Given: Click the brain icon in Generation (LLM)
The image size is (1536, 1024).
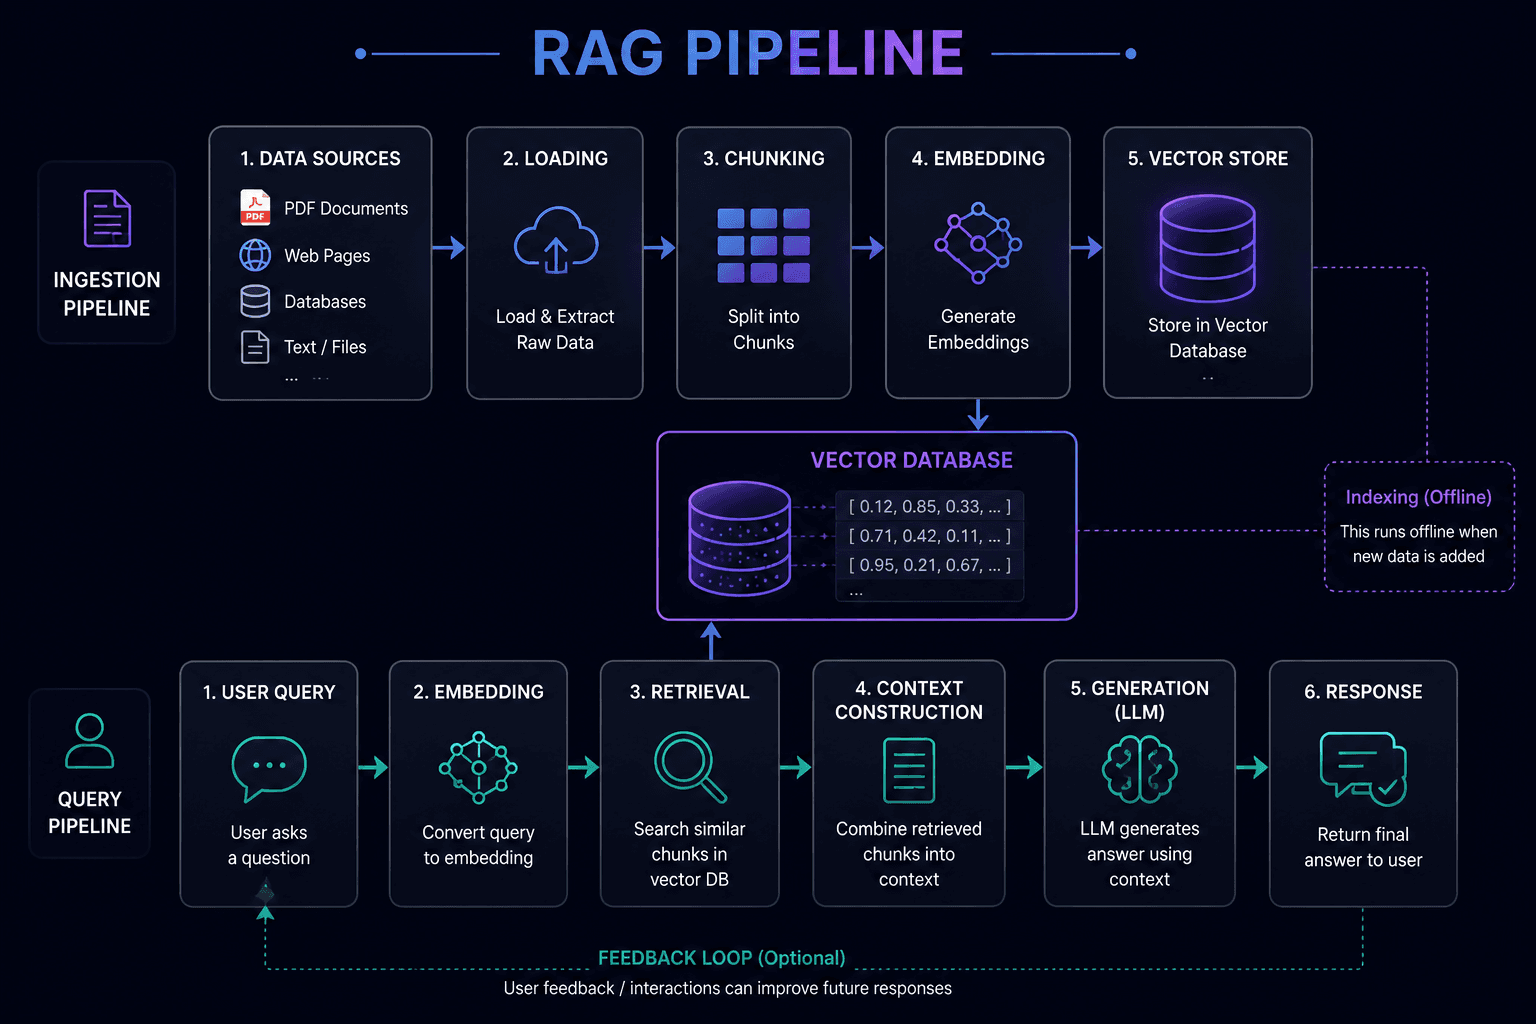Looking at the screenshot, I should coord(1140,769).
